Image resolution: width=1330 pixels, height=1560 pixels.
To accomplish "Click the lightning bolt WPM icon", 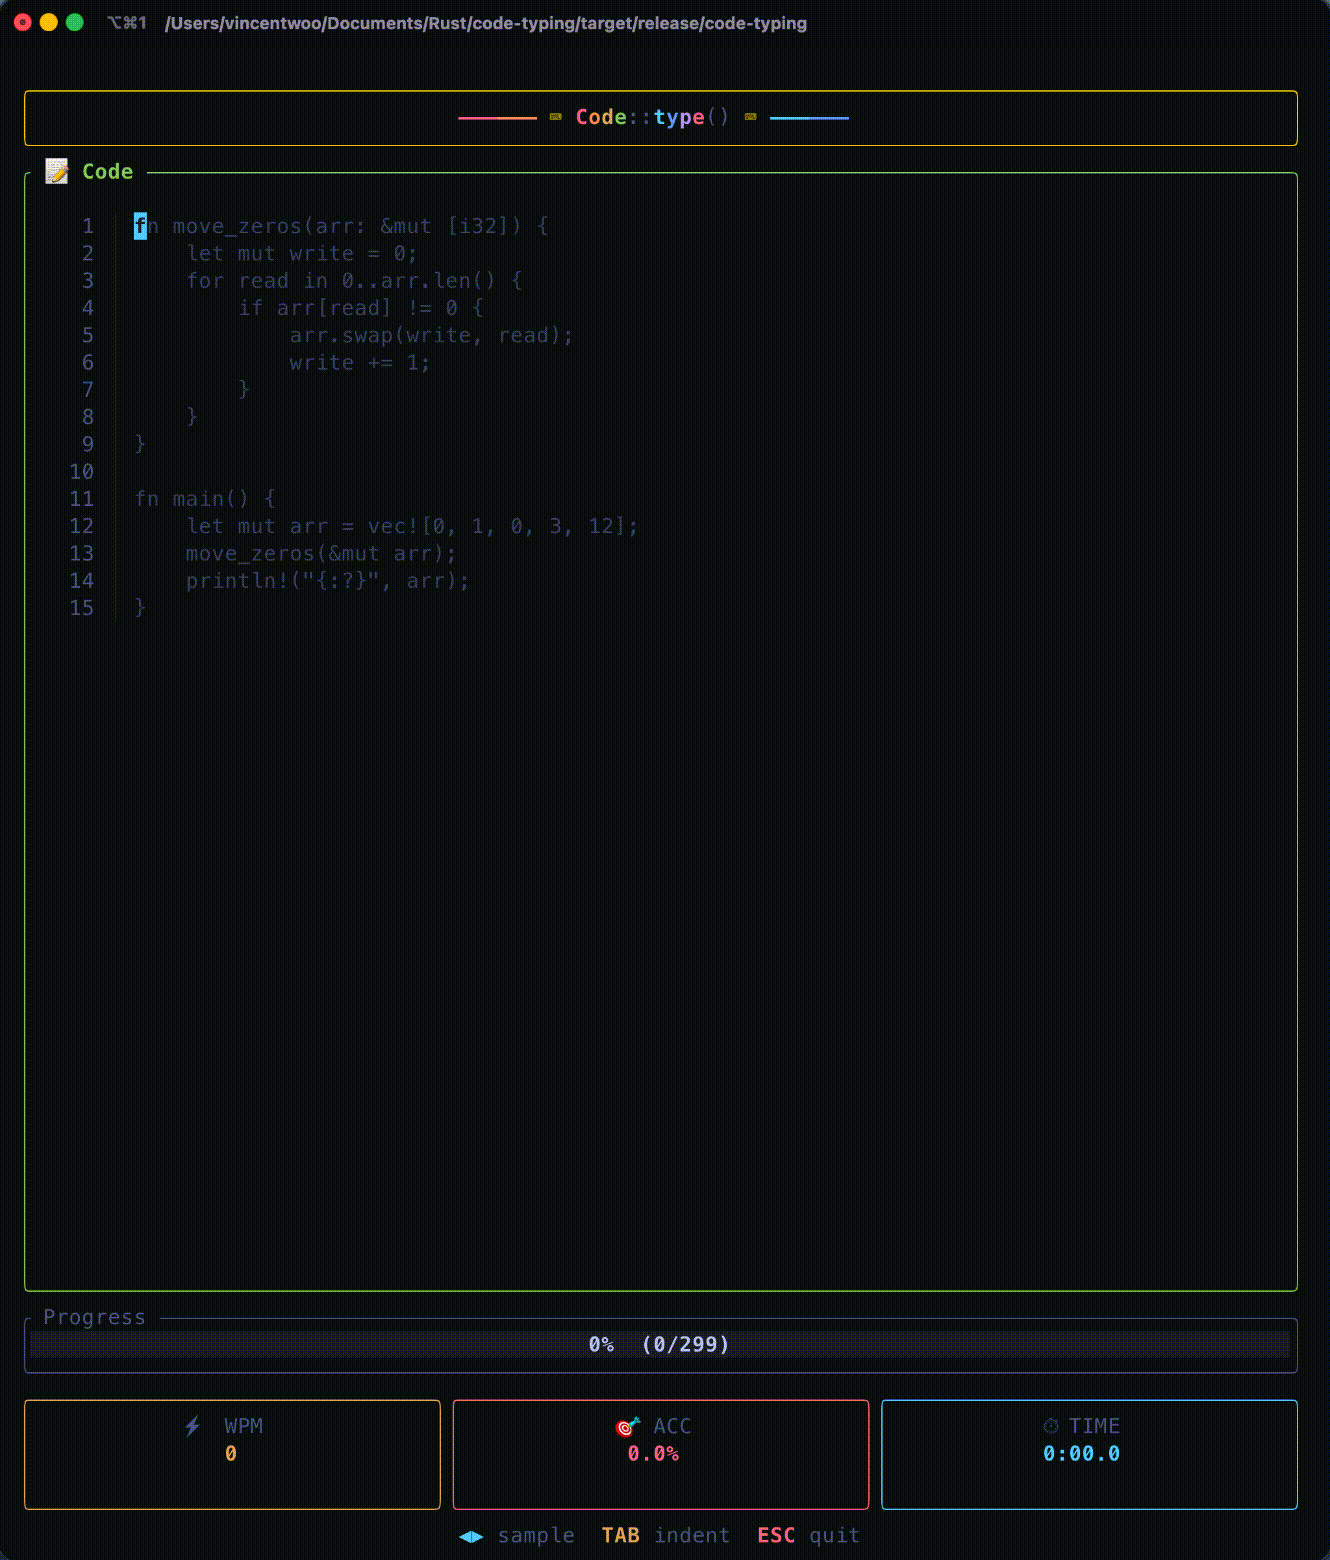I will pos(193,1426).
